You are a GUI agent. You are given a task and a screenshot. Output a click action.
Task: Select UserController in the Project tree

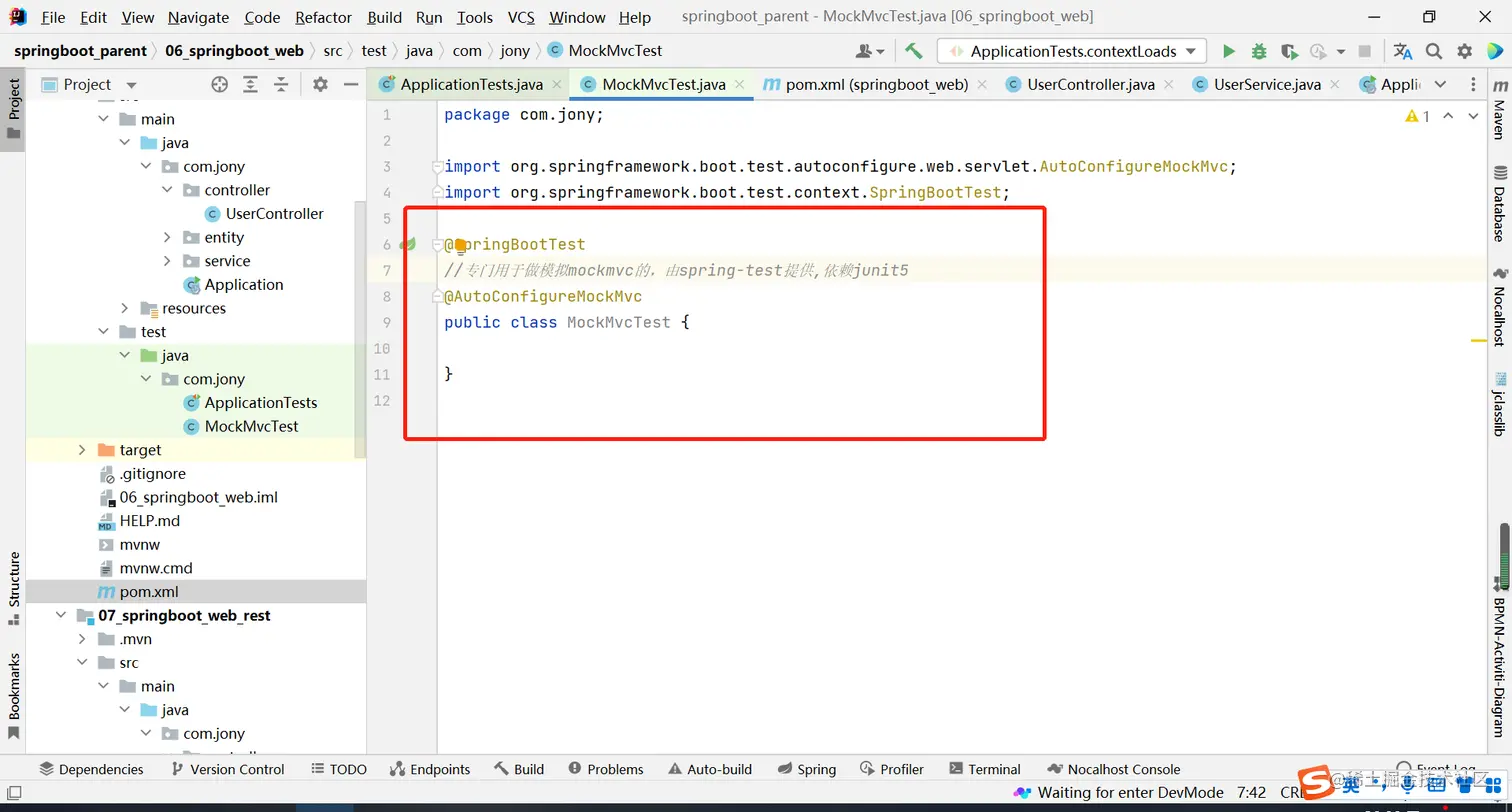(x=274, y=214)
